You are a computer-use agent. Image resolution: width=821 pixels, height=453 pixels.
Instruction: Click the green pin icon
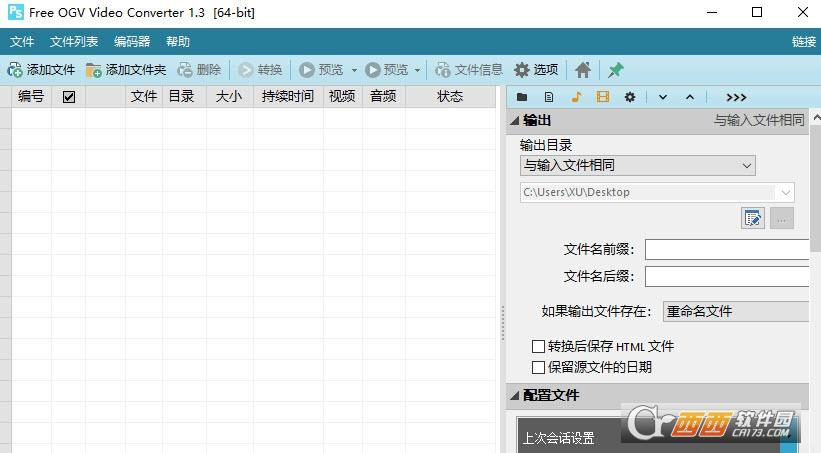(x=616, y=70)
